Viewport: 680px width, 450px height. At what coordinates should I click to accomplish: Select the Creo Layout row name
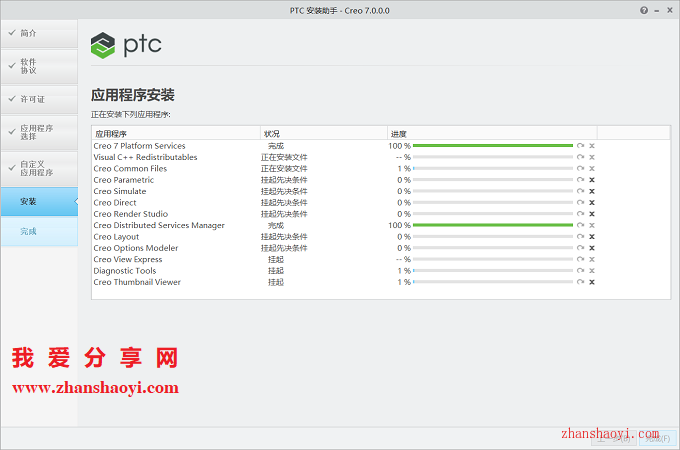click(x=116, y=237)
